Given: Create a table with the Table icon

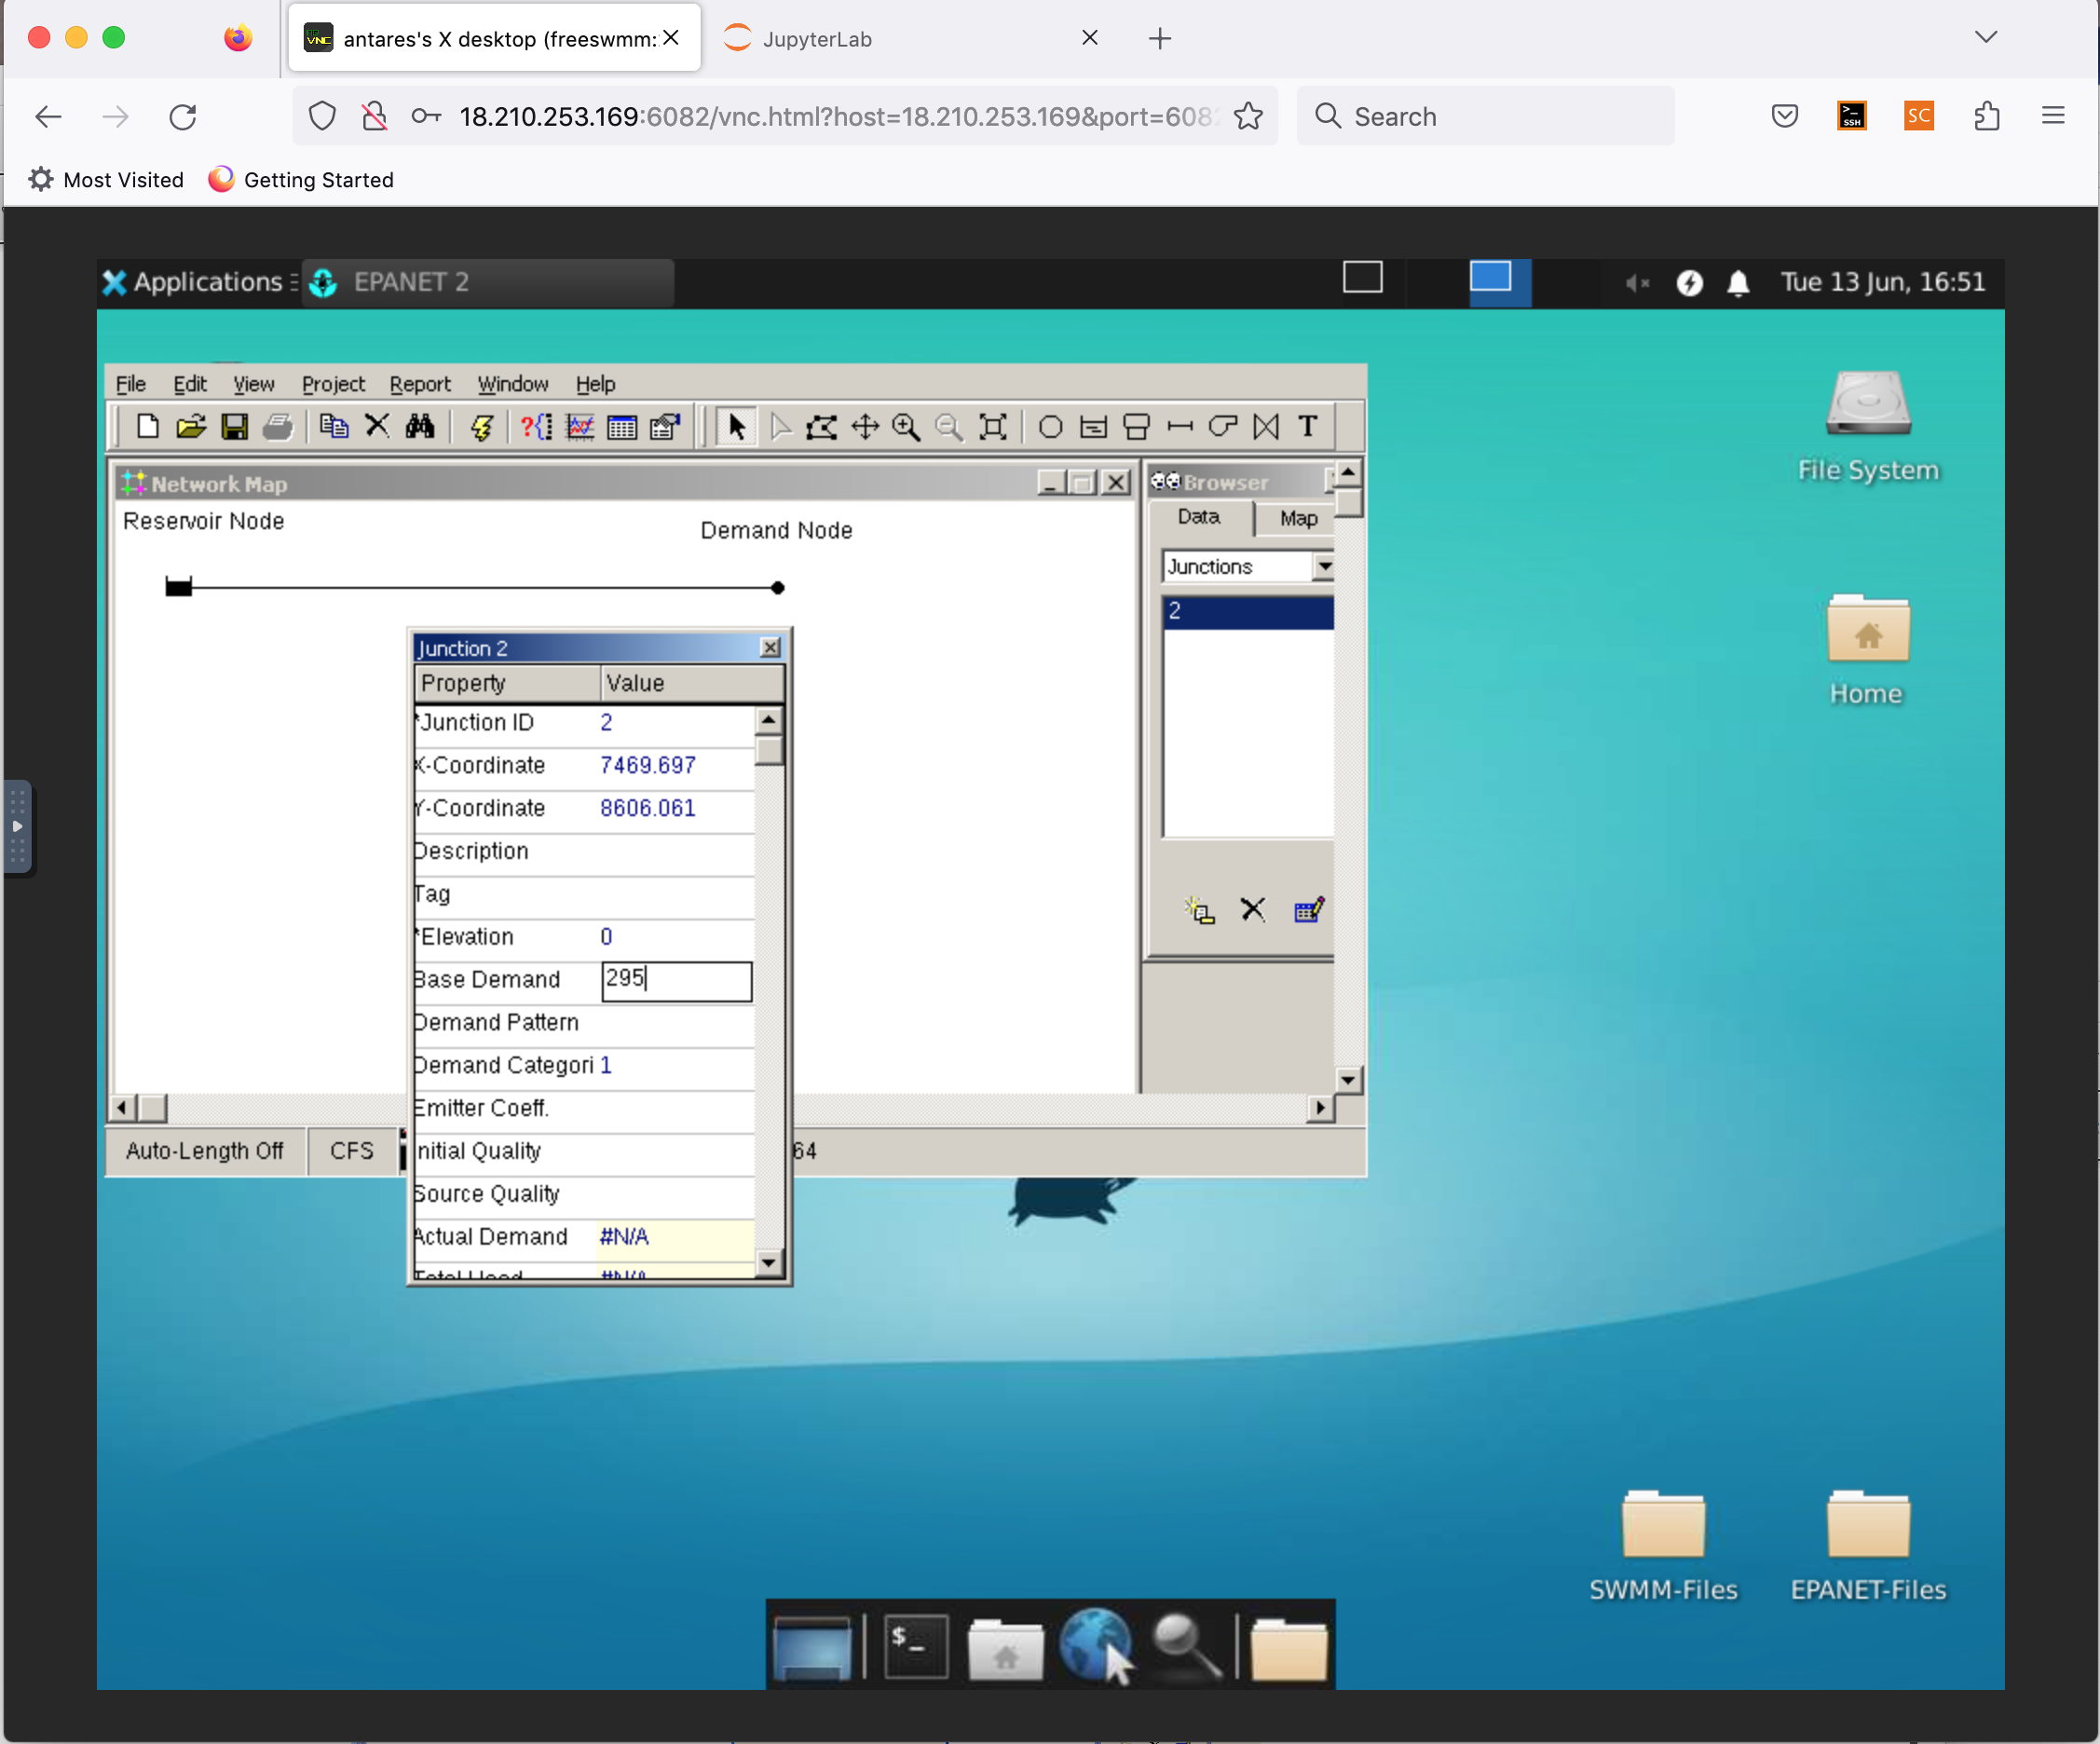Looking at the screenshot, I should click(622, 427).
